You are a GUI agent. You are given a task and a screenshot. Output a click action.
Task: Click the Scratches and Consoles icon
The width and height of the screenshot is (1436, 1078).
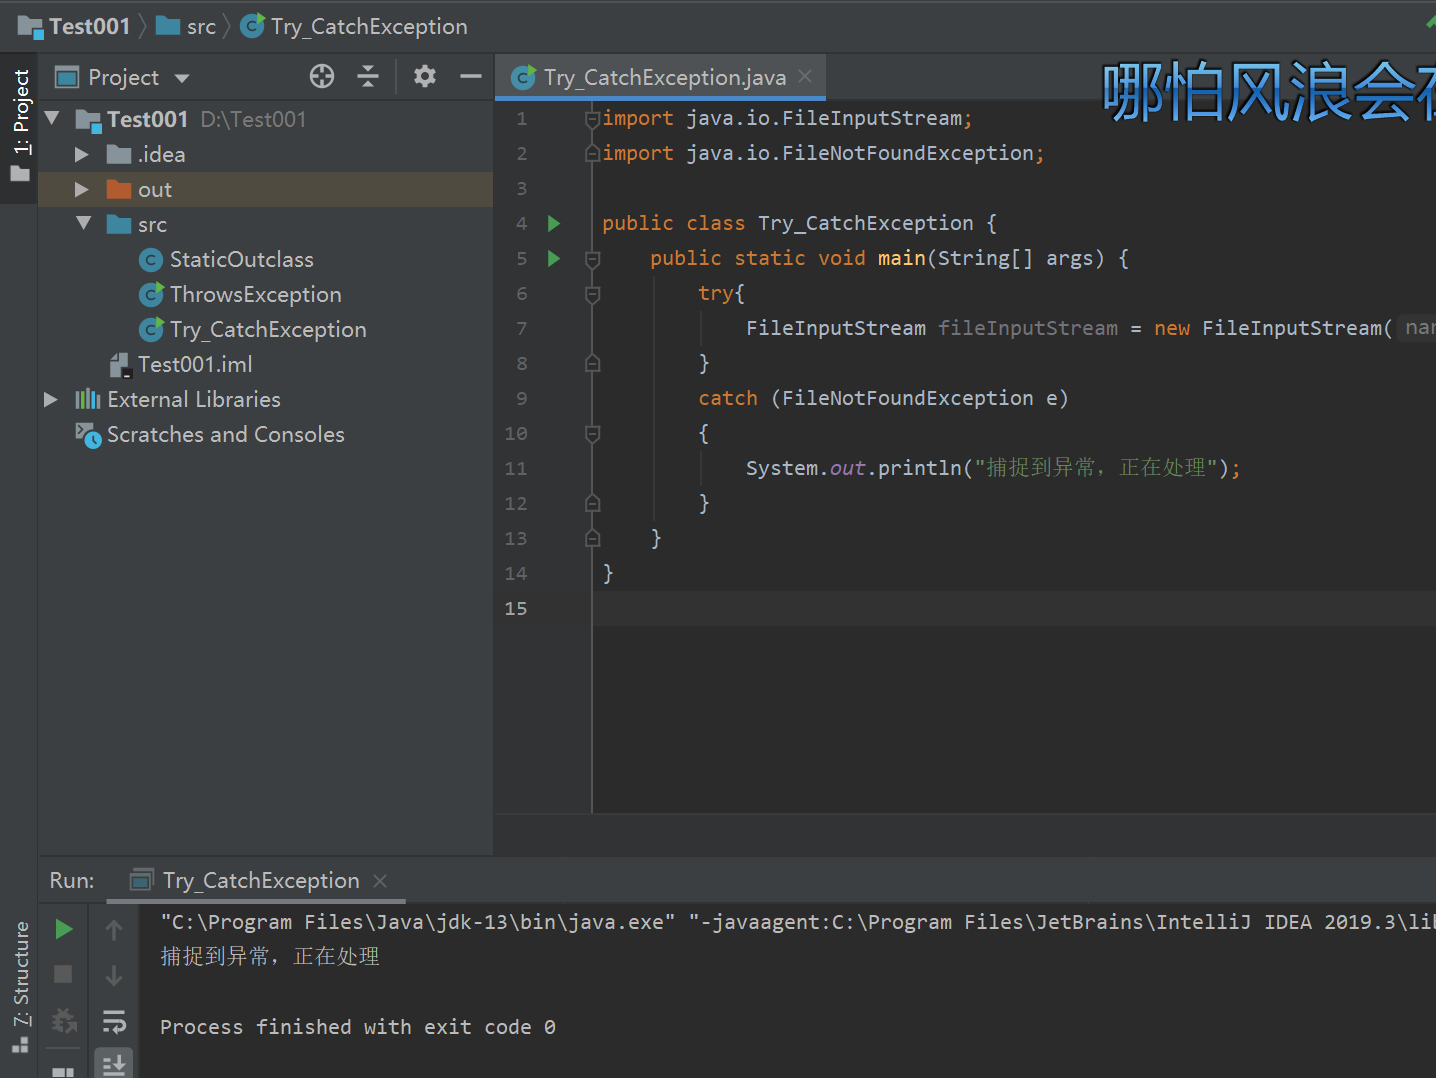point(88,435)
